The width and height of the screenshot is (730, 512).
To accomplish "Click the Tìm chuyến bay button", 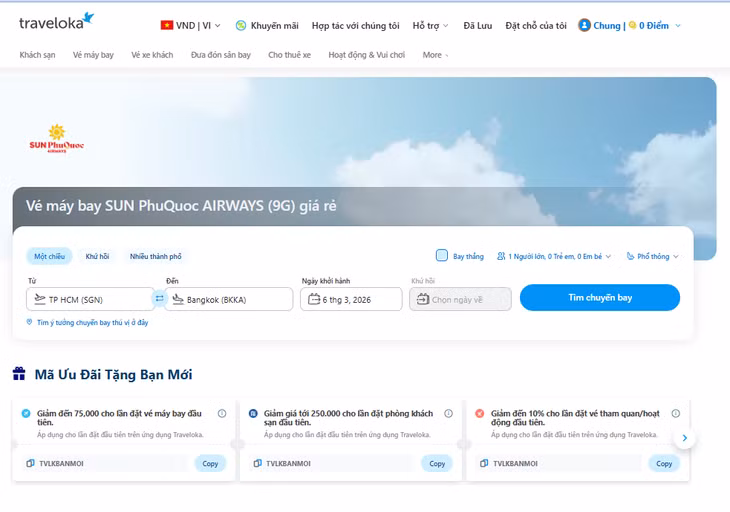I will pos(600,297).
